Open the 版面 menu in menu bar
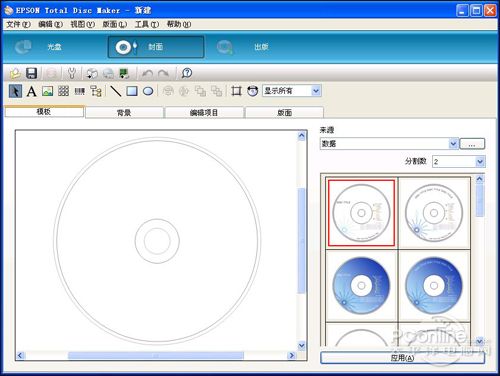The width and height of the screenshot is (500, 376). 114,24
